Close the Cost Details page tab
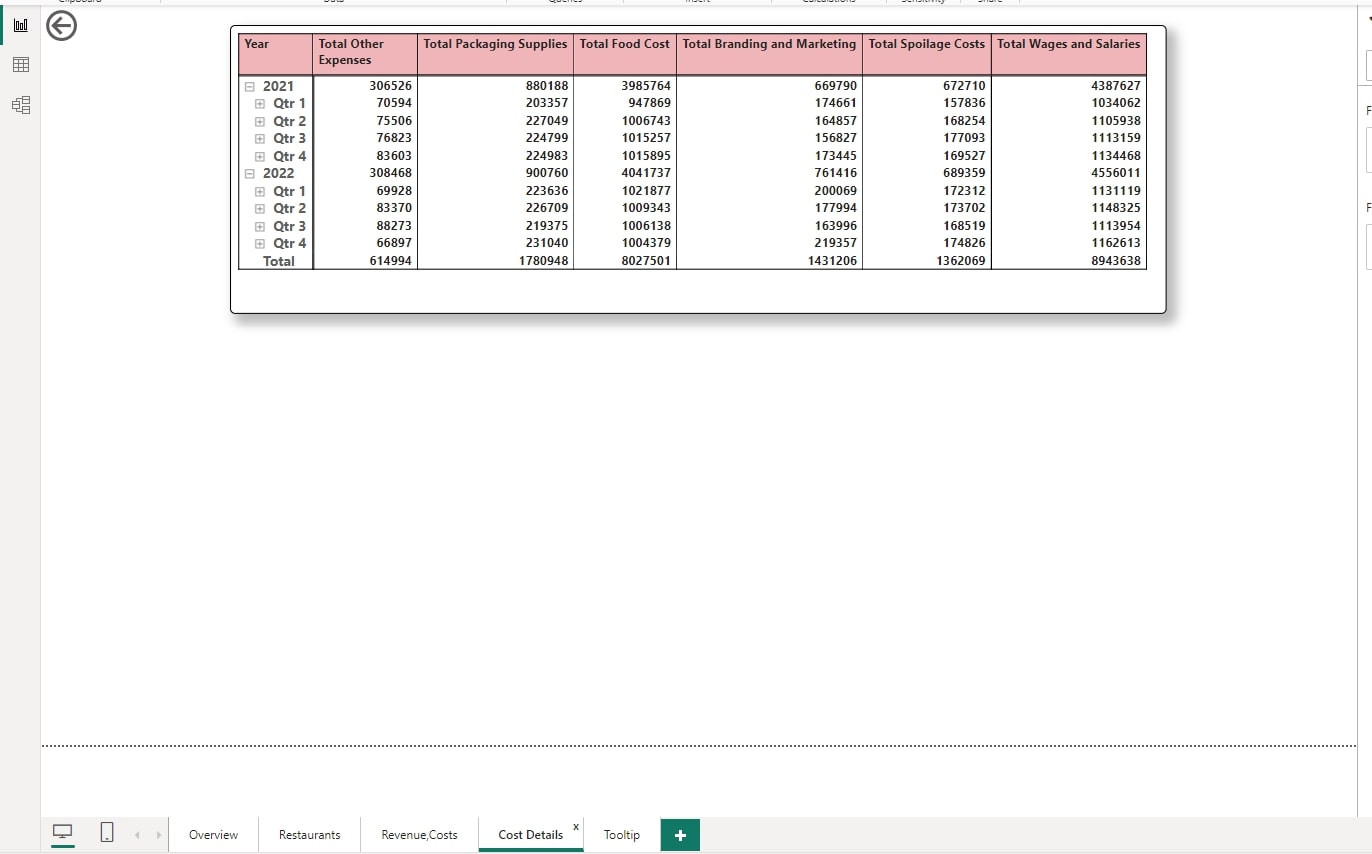Image resolution: width=1372 pixels, height=854 pixels. pos(576,826)
